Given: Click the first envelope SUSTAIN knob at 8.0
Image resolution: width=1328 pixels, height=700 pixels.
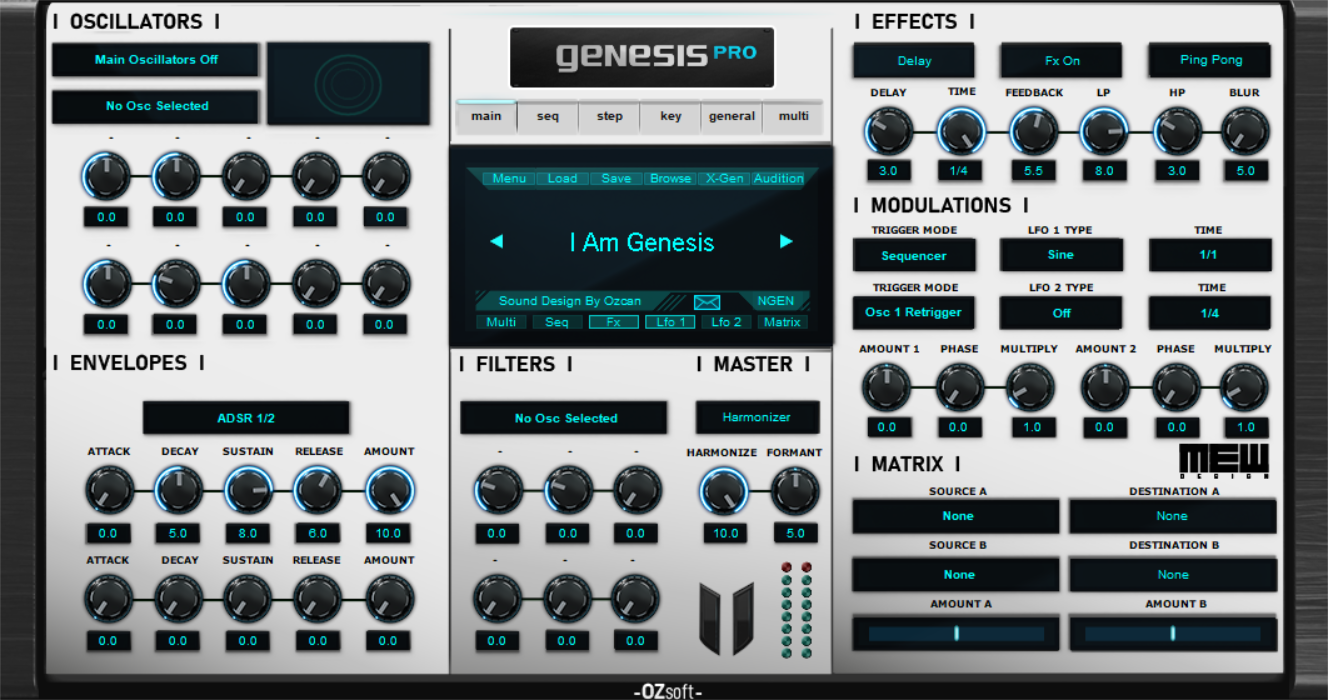Looking at the screenshot, I should tap(248, 490).
